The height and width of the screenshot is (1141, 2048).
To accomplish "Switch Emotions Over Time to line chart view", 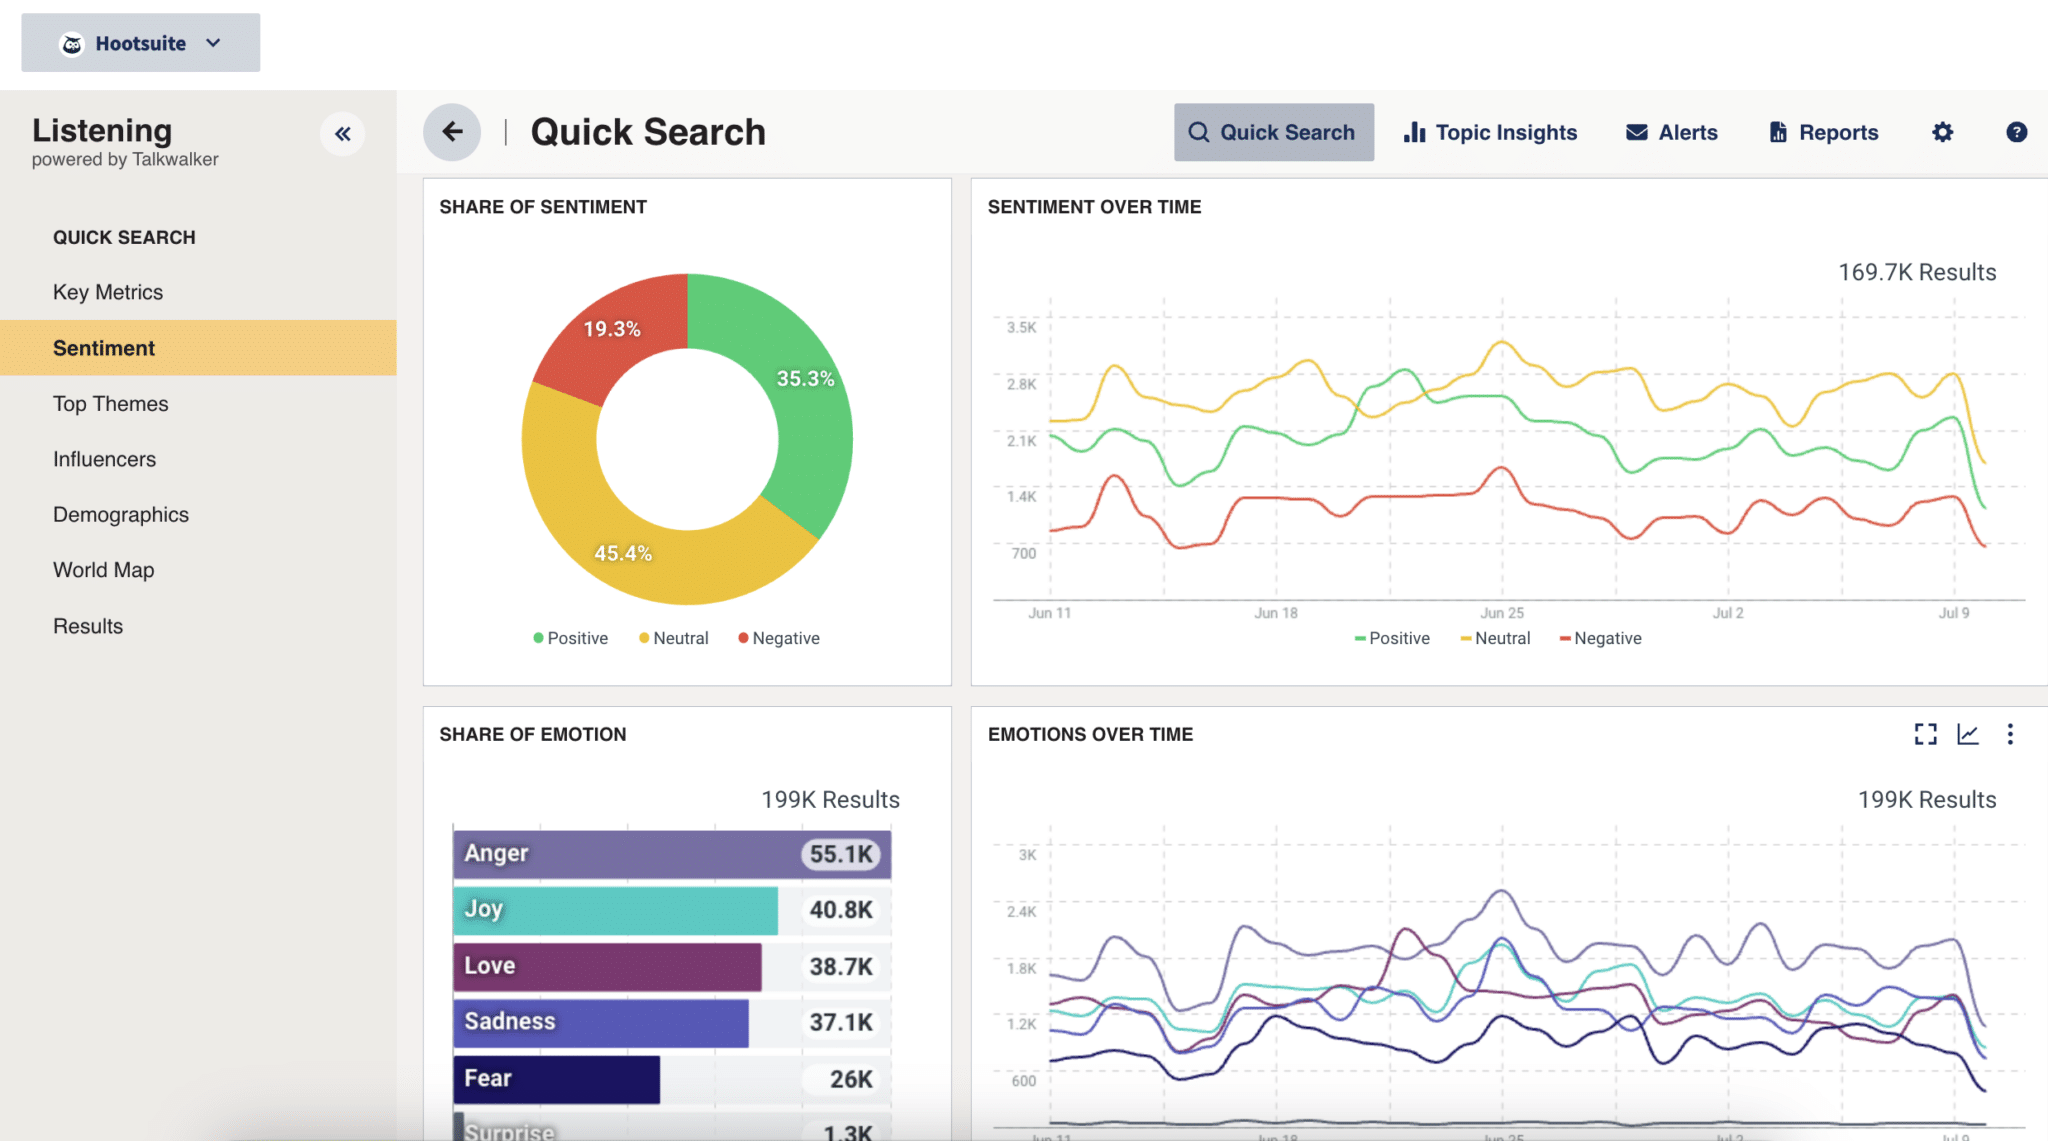I will pyautogui.click(x=1967, y=734).
